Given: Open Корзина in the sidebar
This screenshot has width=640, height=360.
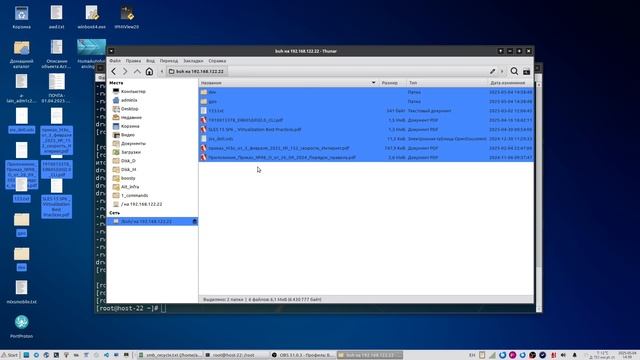Looking at the screenshot, I should click(152, 126).
